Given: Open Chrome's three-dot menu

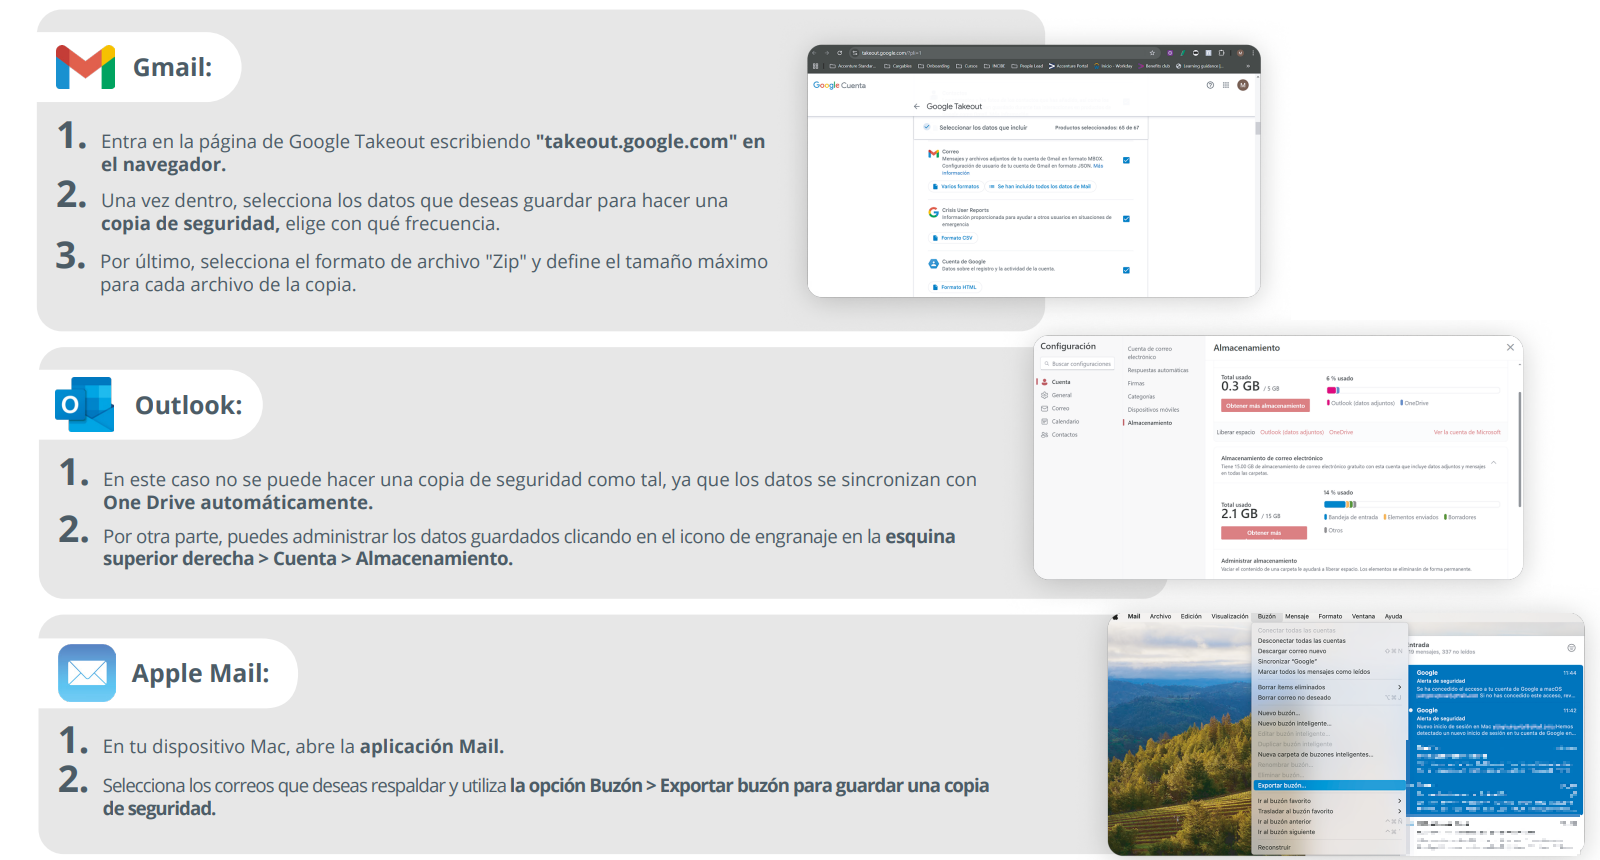Looking at the screenshot, I should click(1252, 53).
